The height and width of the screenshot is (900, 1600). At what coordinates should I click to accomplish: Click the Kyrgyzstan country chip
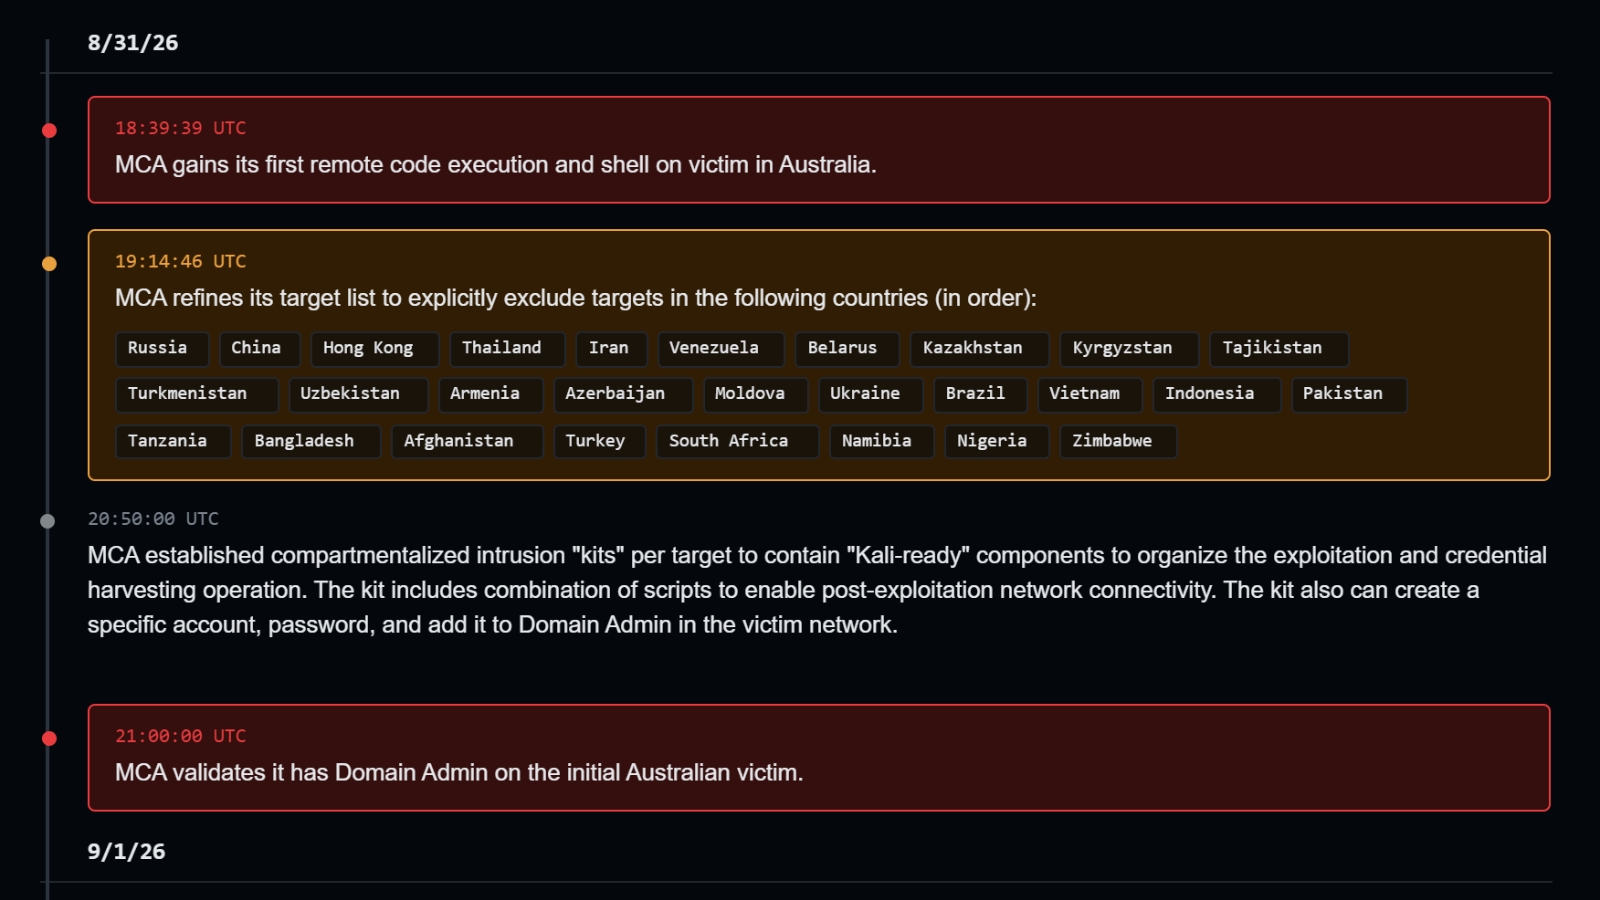[1129, 348]
